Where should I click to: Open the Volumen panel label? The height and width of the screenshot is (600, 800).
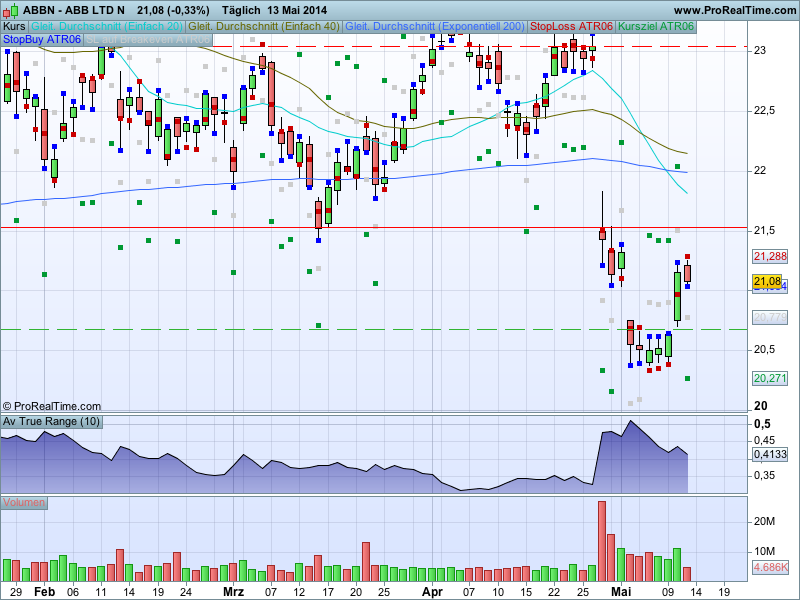[24, 503]
